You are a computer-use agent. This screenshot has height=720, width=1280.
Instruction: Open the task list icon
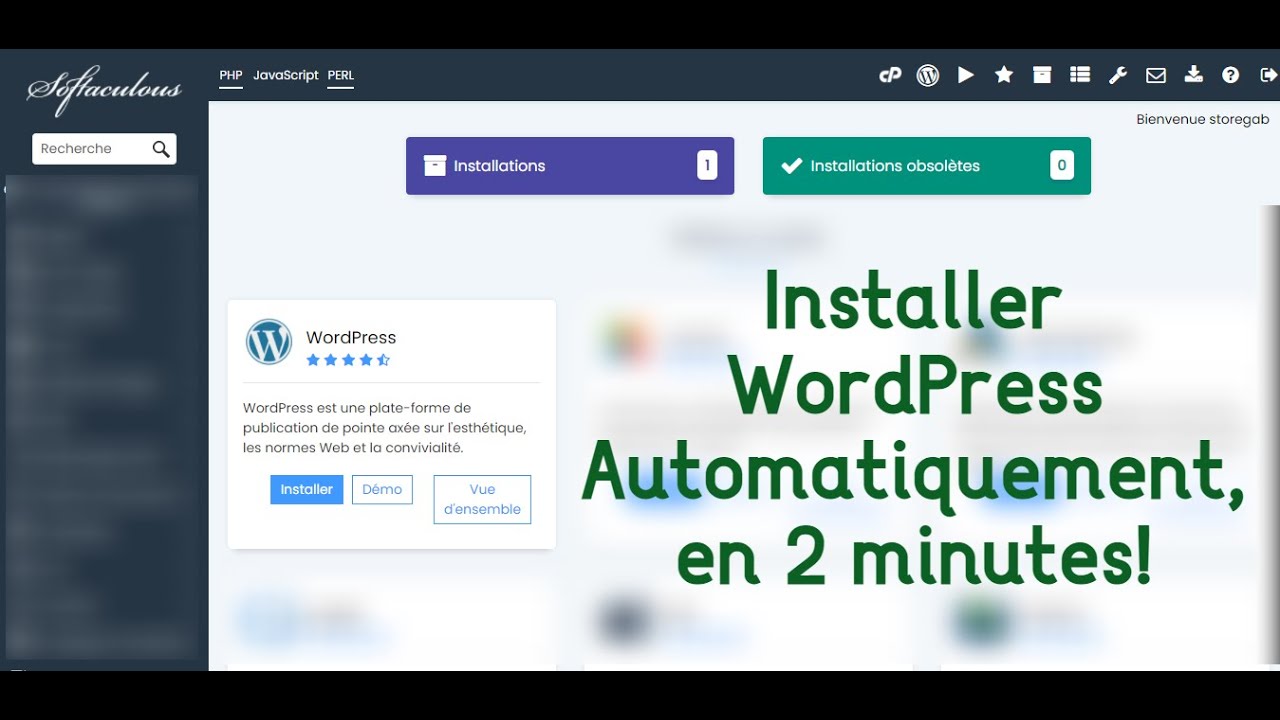pos(1080,75)
